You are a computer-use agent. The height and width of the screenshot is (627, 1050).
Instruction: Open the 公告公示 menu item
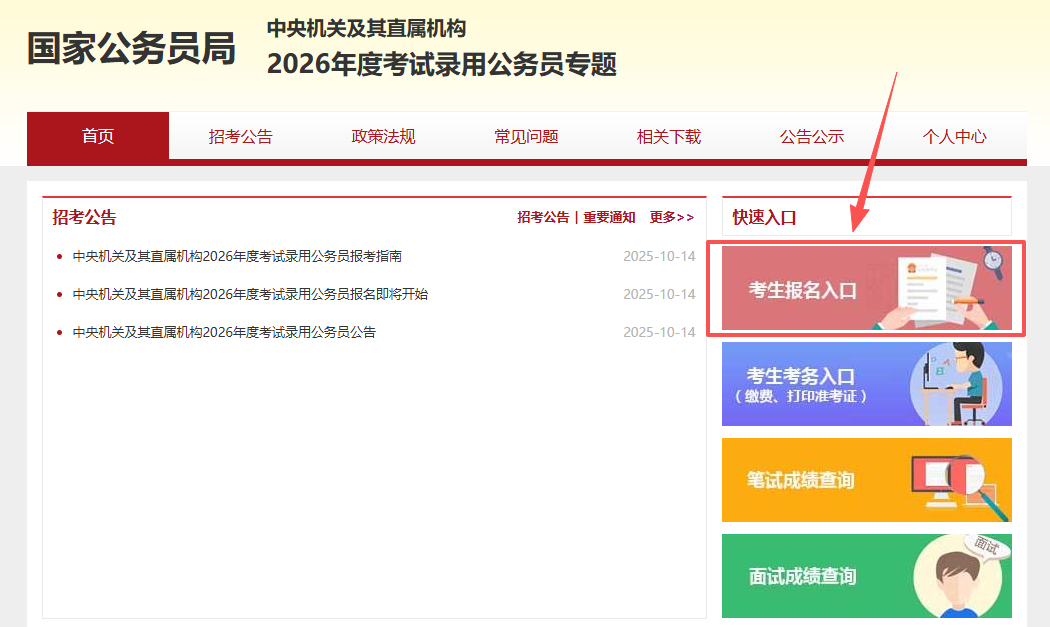point(812,137)
